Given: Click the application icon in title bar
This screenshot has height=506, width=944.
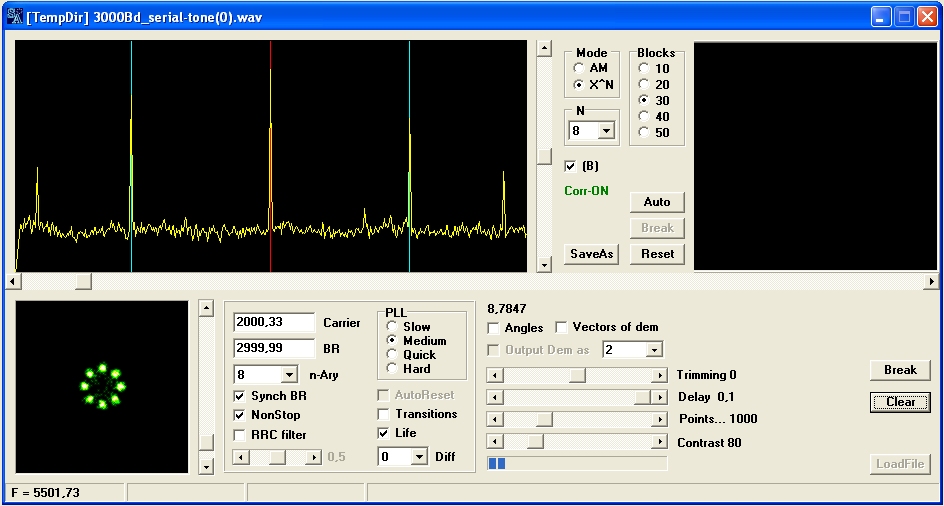Looking at the screenshot, I should click(x=15, y=17).
